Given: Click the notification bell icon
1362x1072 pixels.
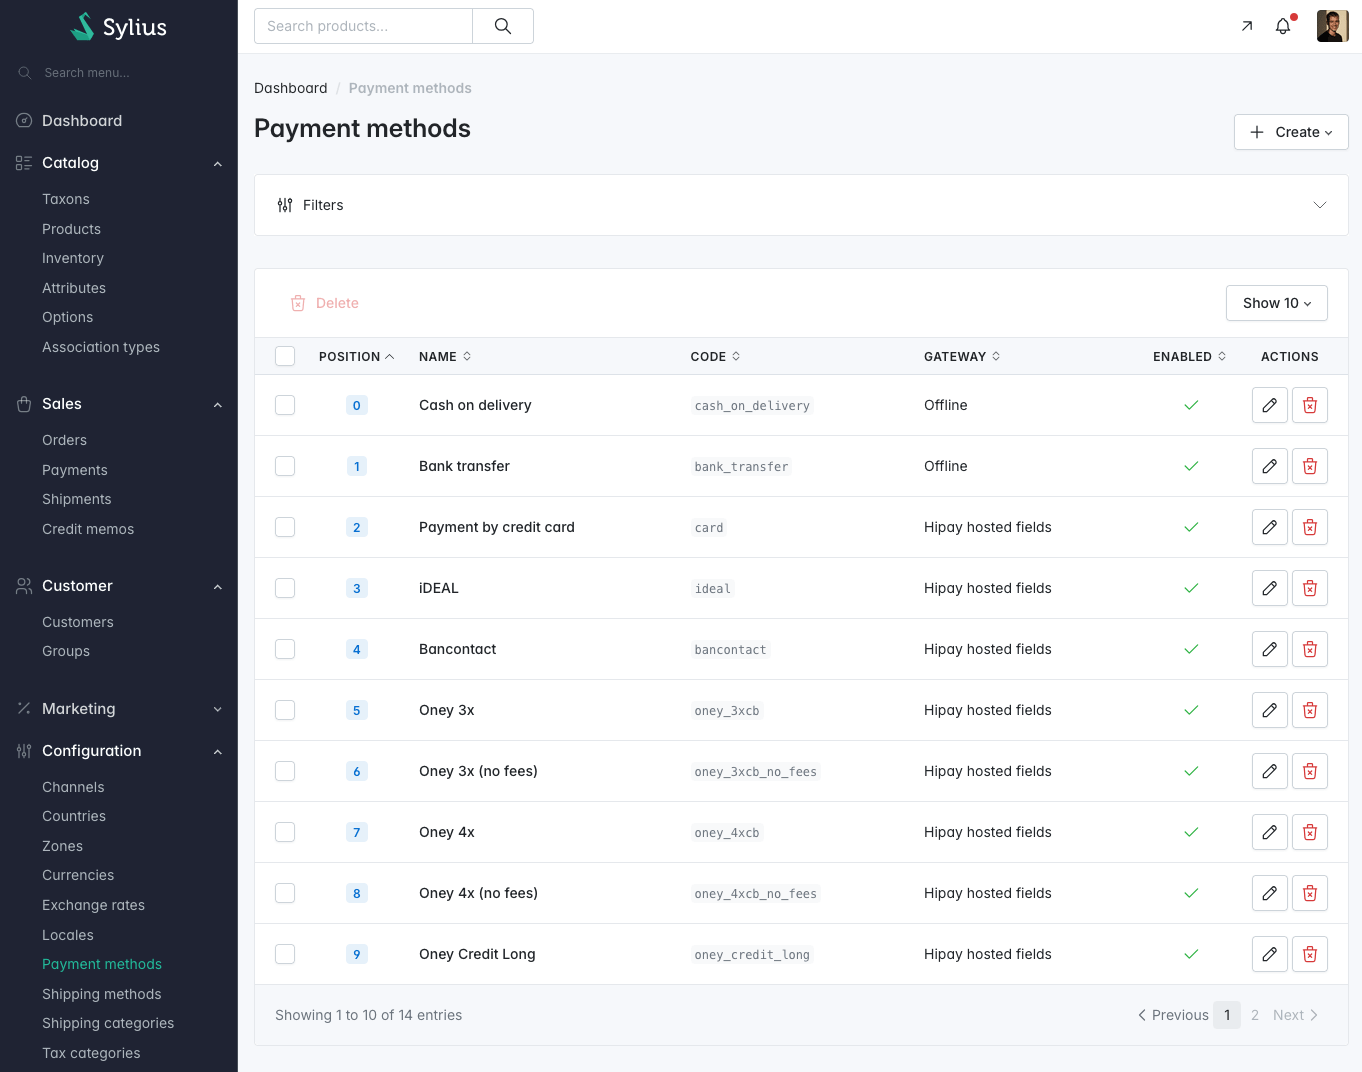Looking at the screenshot, I should [x=1283, y=26].
